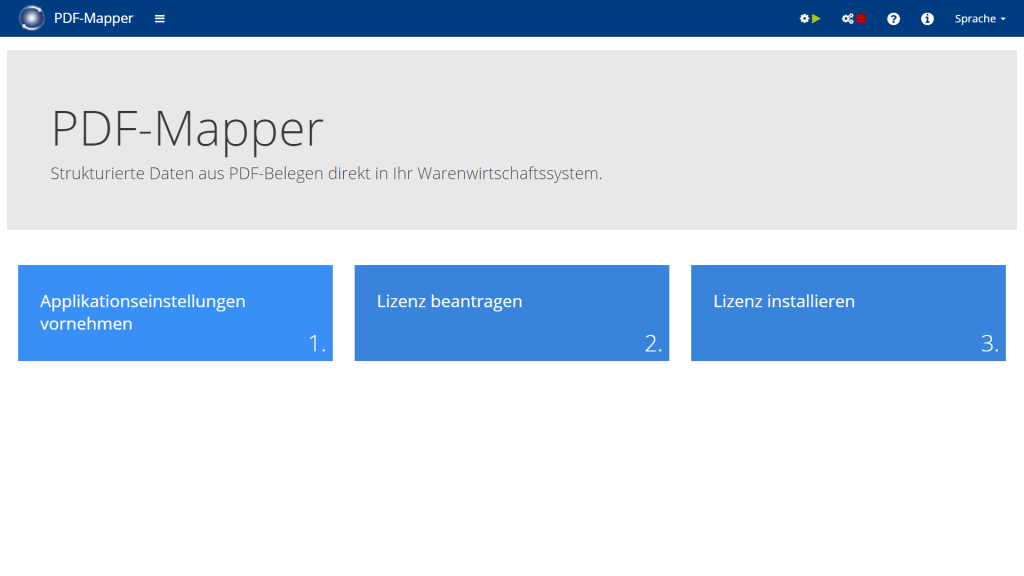Open the Lizenz installieren tile
Screen dimensions: 1024x576
848,313
